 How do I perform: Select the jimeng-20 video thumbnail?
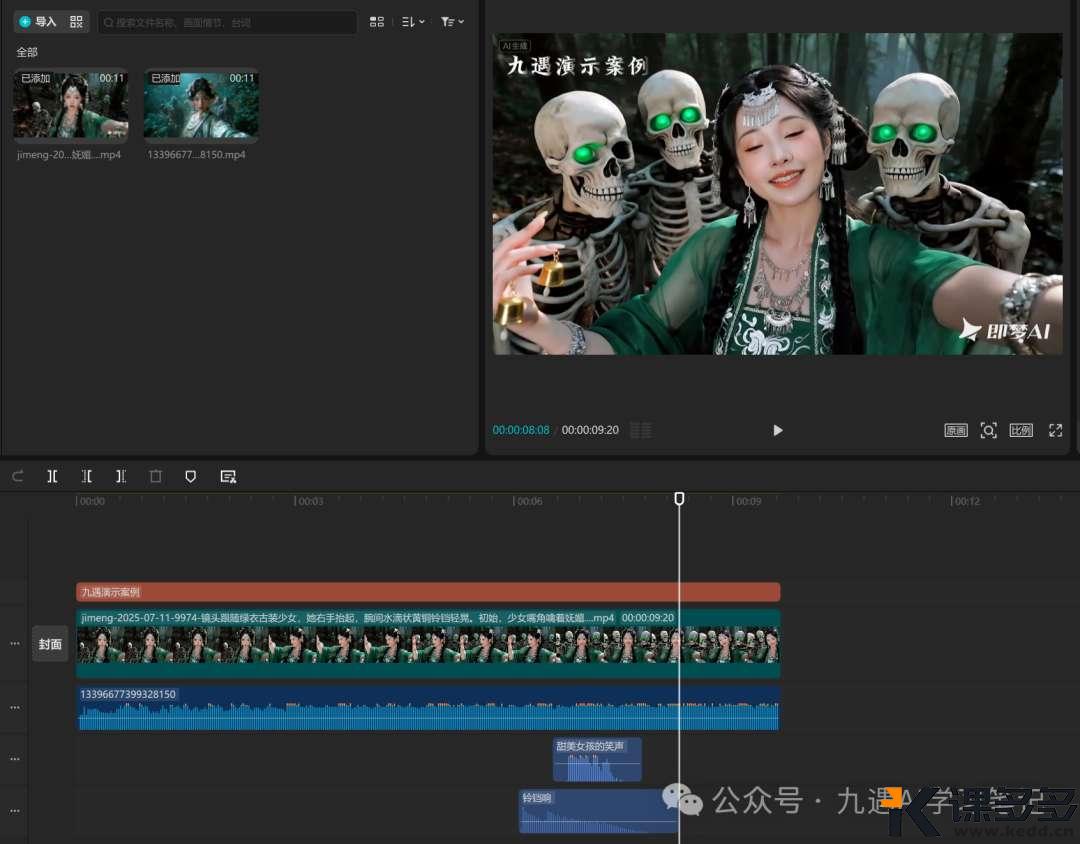point(71,105)
